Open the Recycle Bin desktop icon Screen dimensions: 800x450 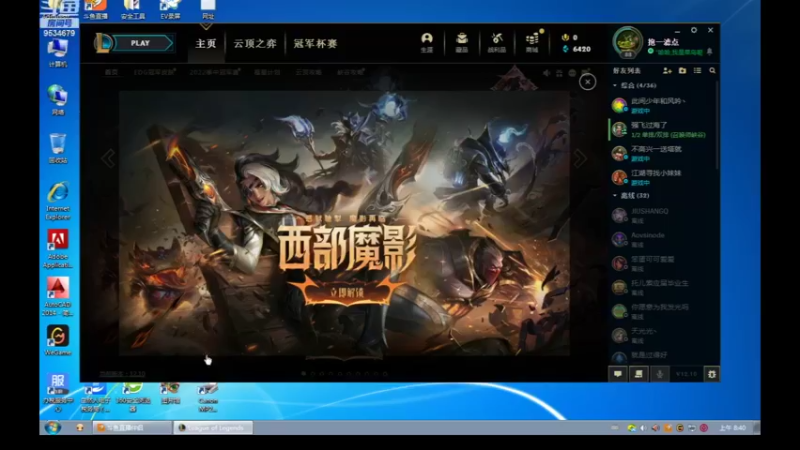coord(58,148)
